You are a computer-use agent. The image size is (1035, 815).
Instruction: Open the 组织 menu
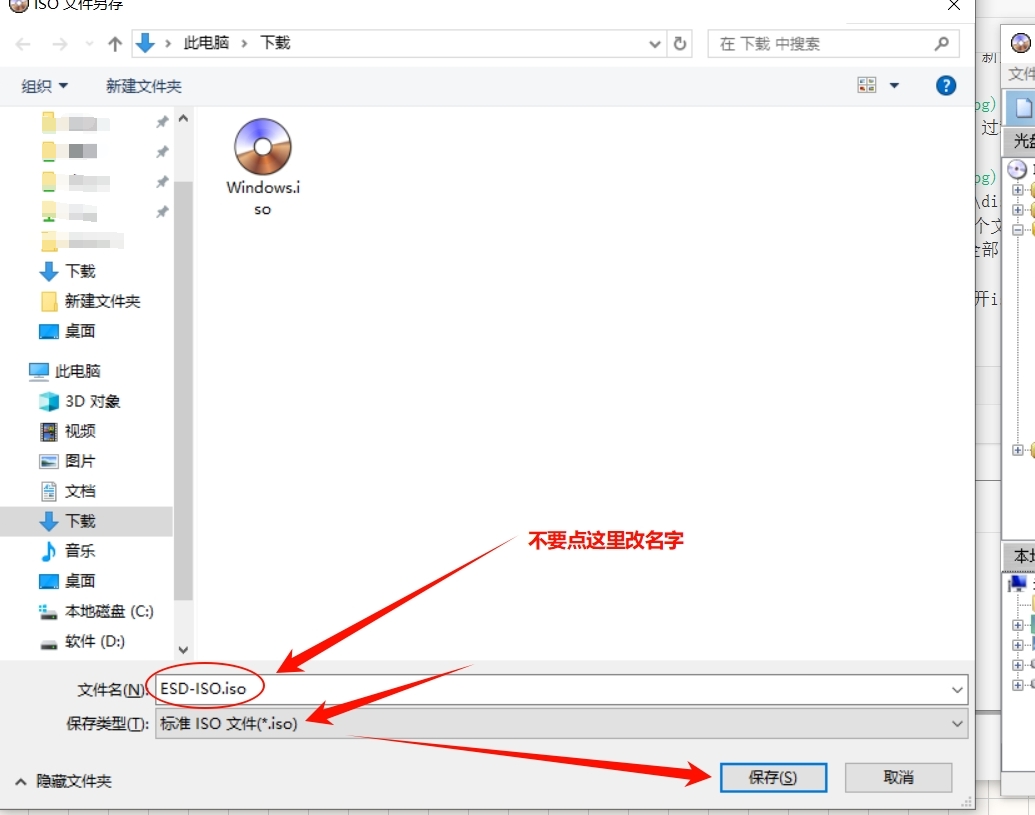(x=45, y=86)
